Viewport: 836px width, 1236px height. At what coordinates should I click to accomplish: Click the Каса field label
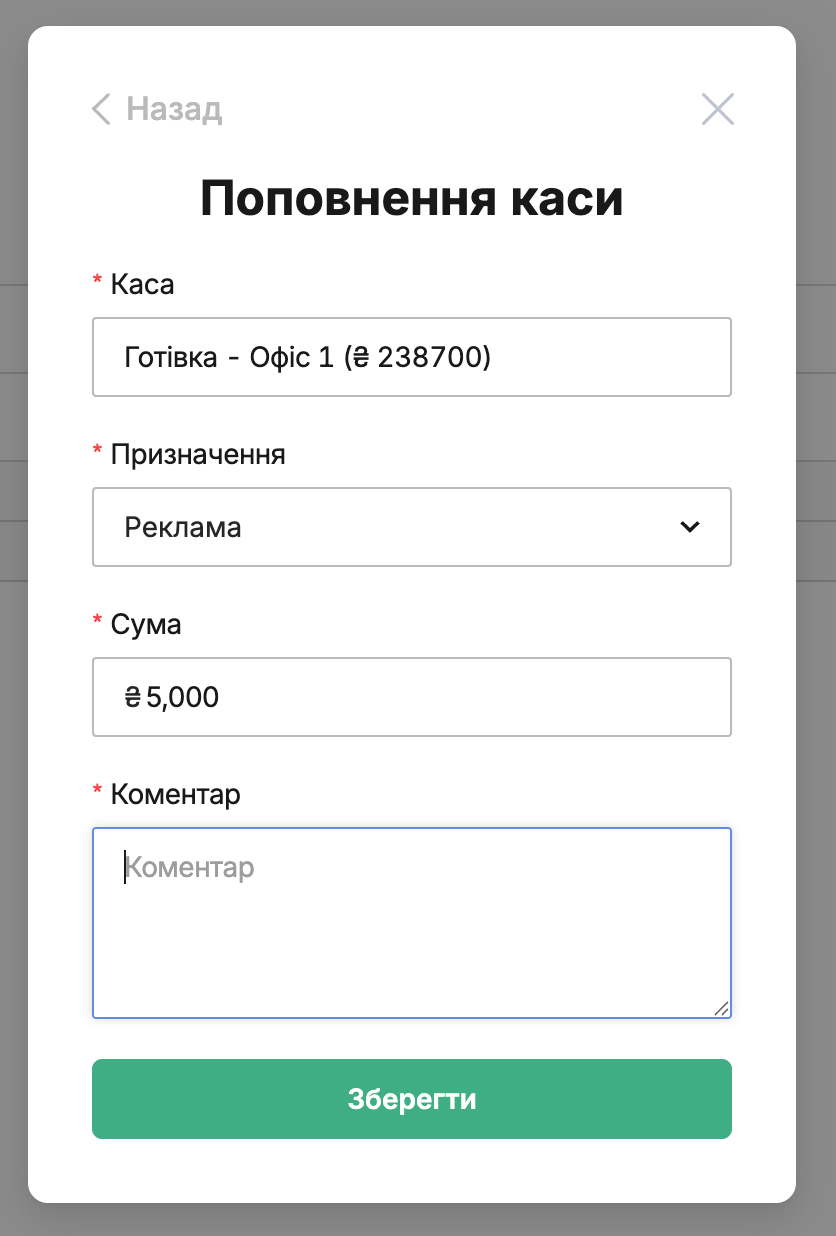click(x=142, y=285)
